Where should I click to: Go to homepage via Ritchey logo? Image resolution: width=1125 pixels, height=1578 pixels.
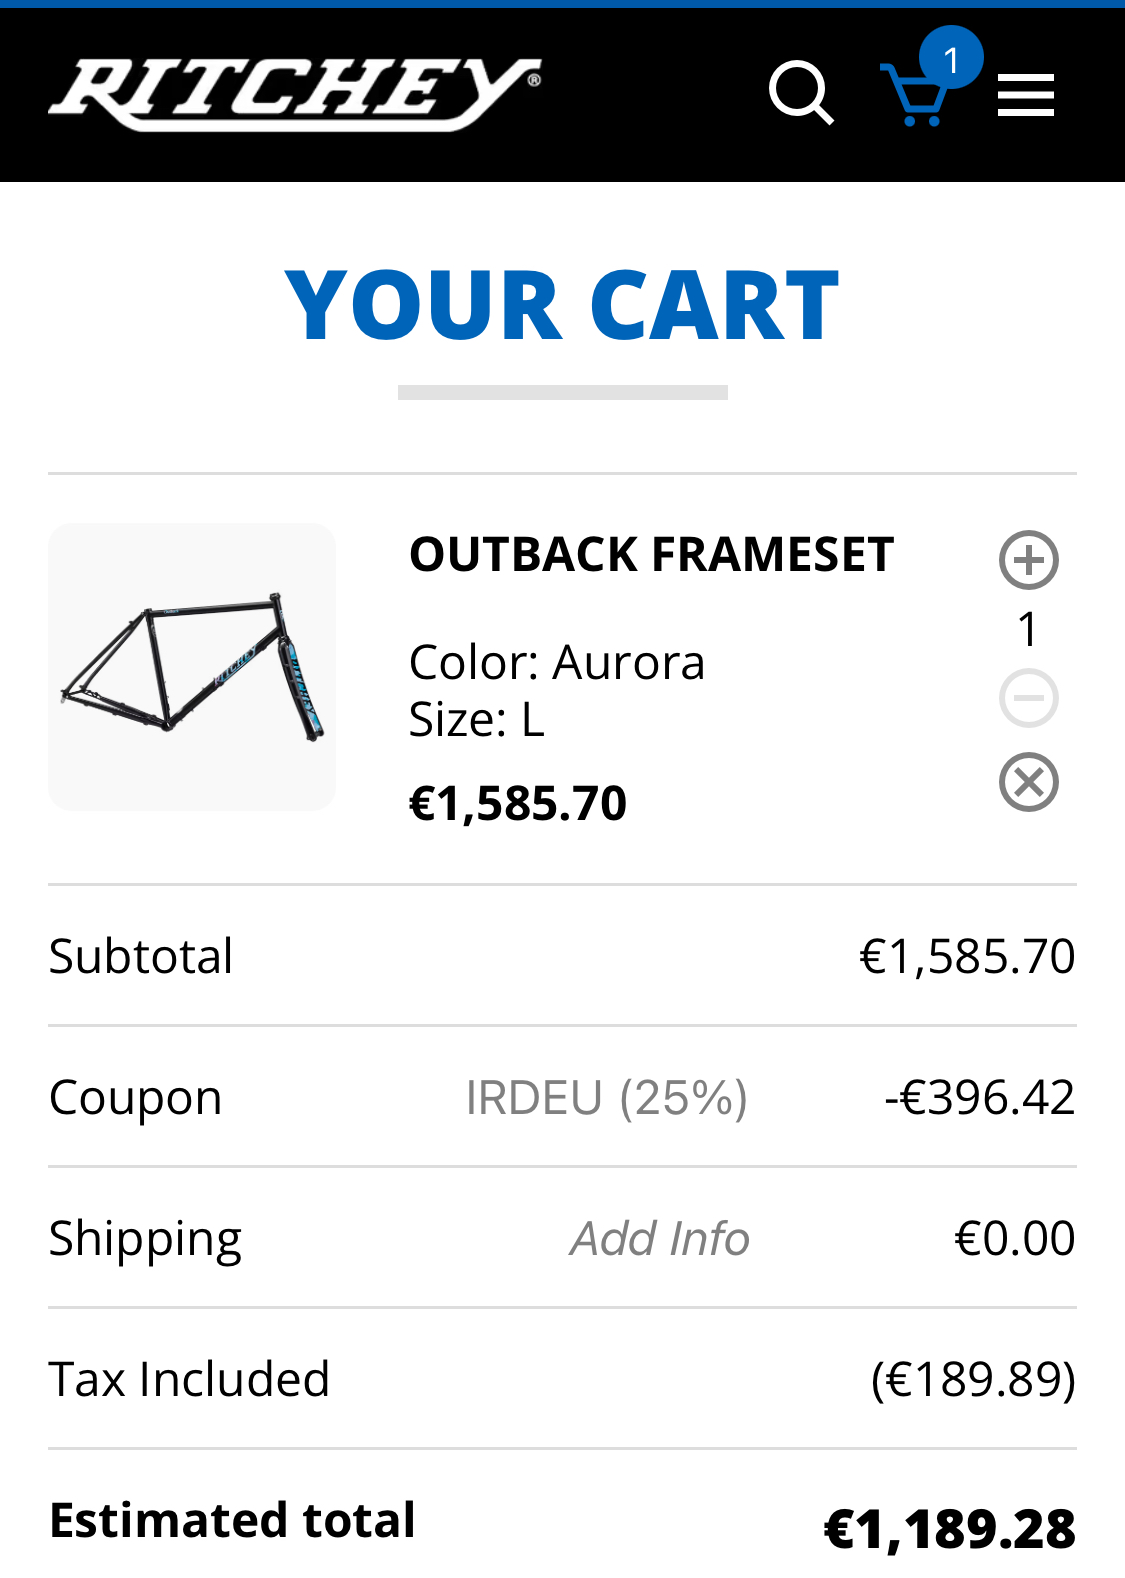click(x=295, y=94)
